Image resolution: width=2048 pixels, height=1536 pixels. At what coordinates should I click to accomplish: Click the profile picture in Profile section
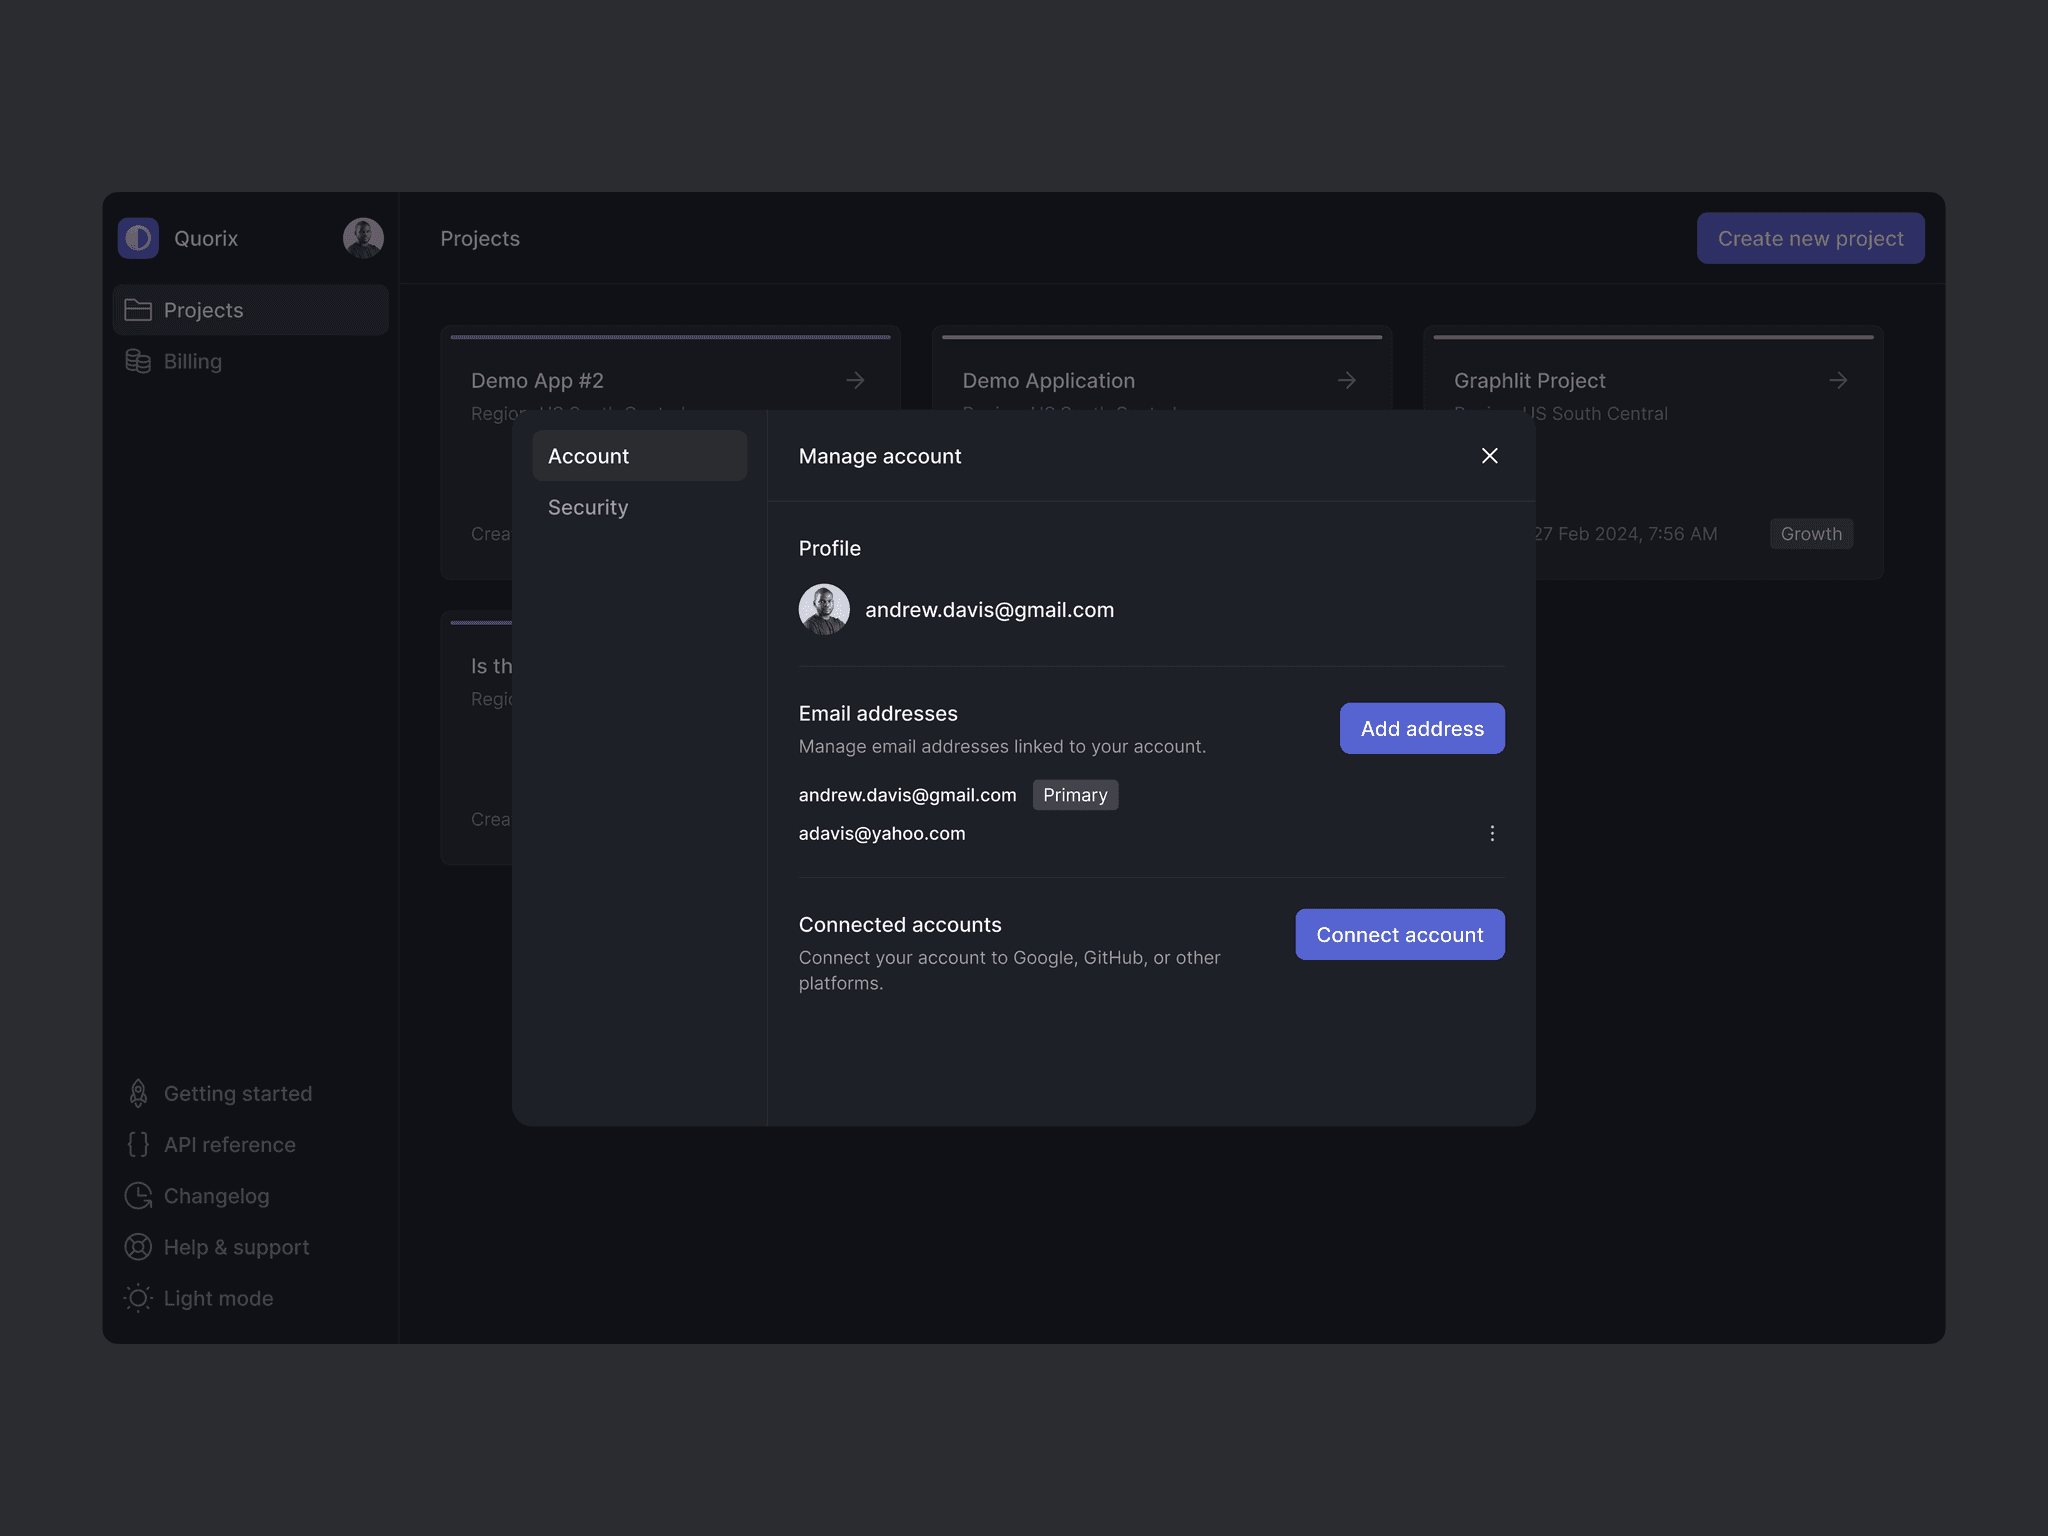pyautogui.click(x=824, y=610)
